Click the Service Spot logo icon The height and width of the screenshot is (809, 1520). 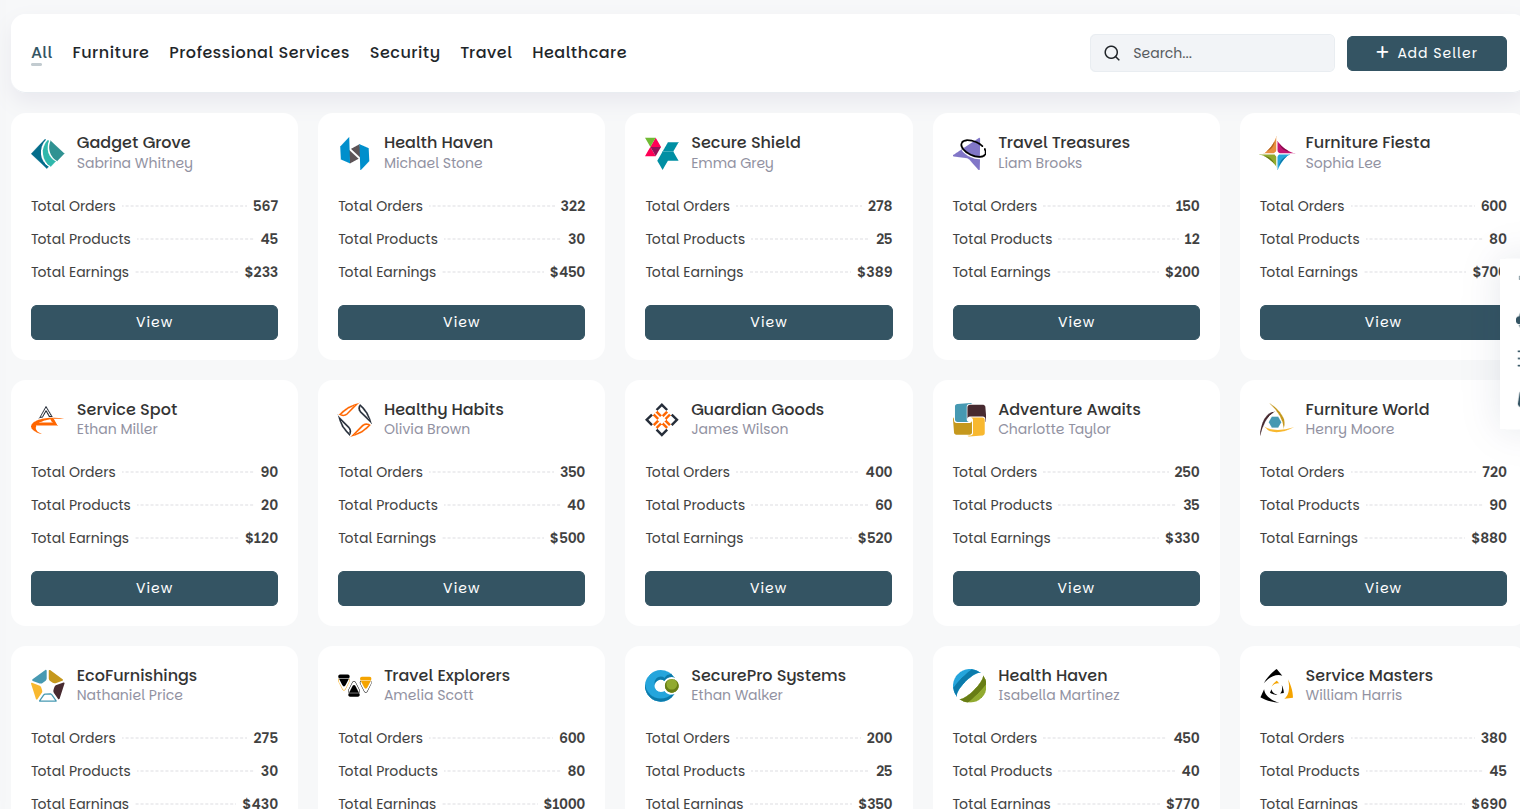tap(48, 419)
